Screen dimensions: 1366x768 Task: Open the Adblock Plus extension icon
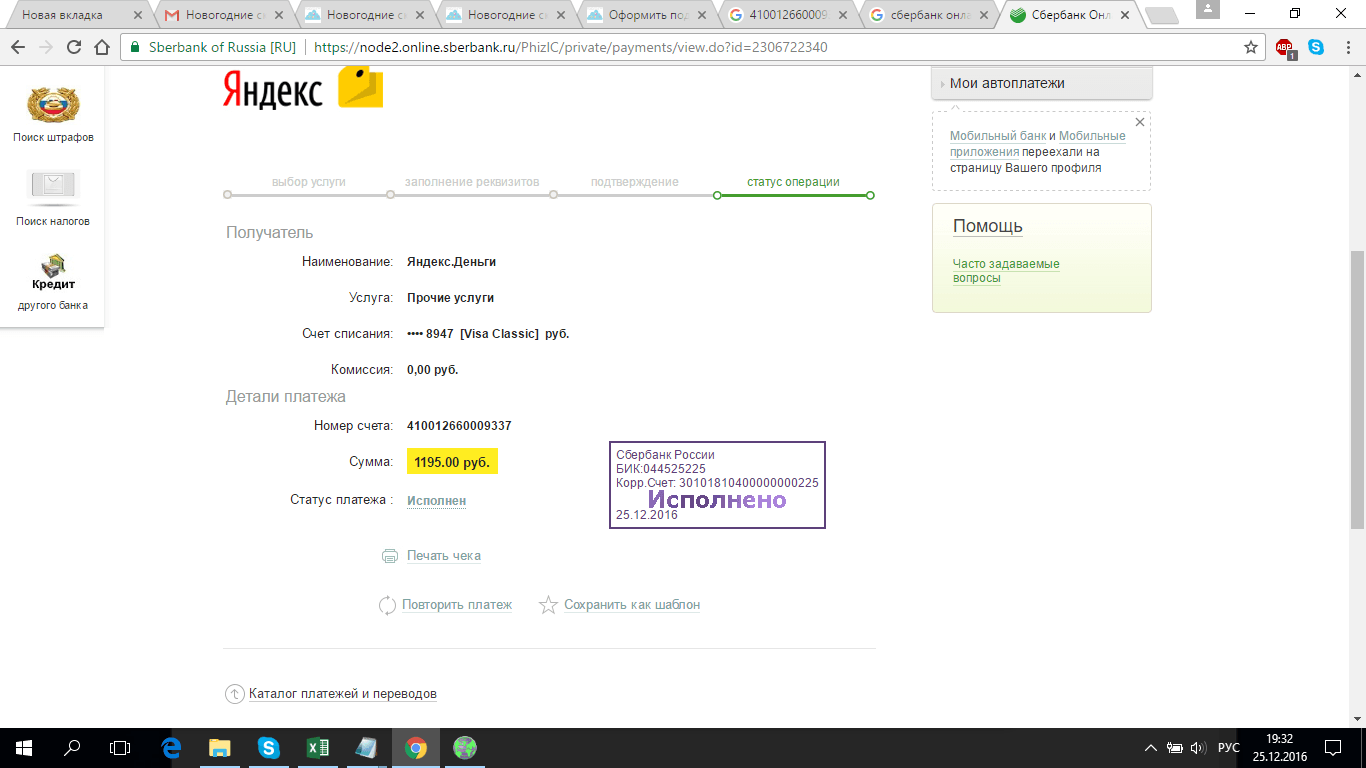[1284, 47]
